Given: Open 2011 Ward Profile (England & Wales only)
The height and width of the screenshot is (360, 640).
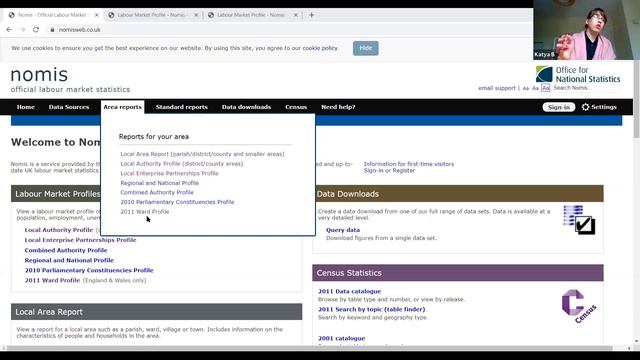Looking at the screenshot, I should (52, 280).
